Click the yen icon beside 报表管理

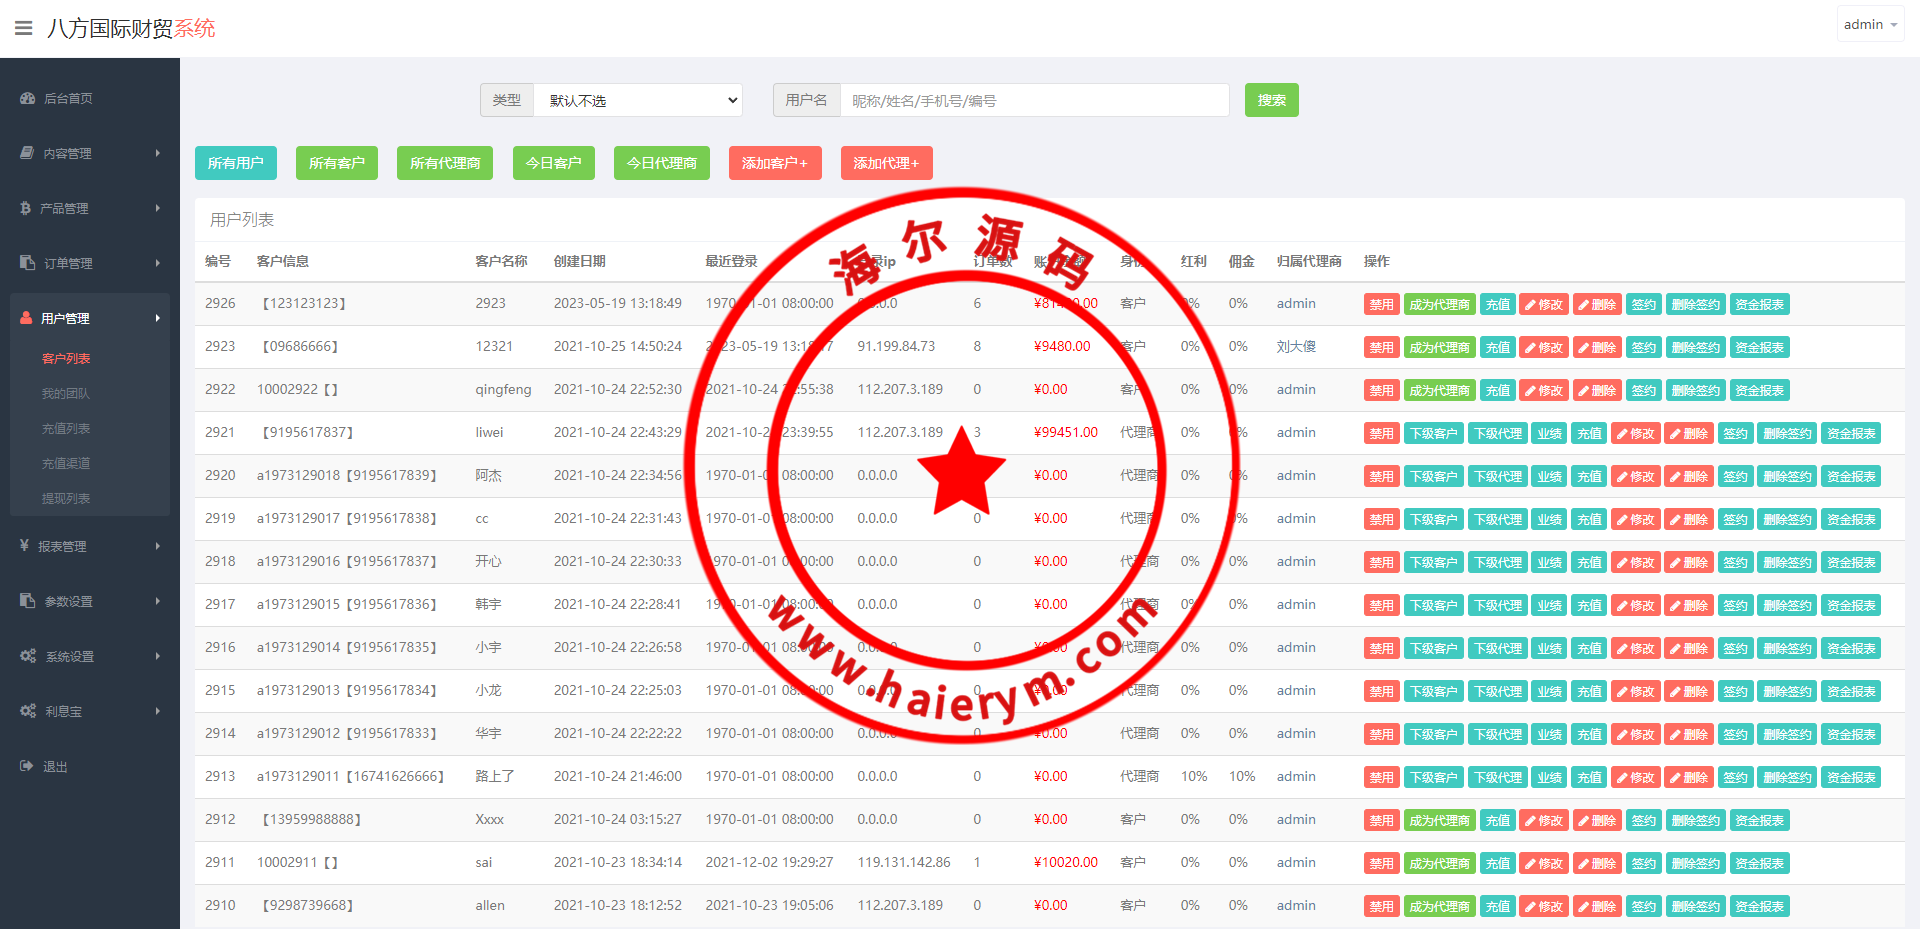(x=24, y=546)
